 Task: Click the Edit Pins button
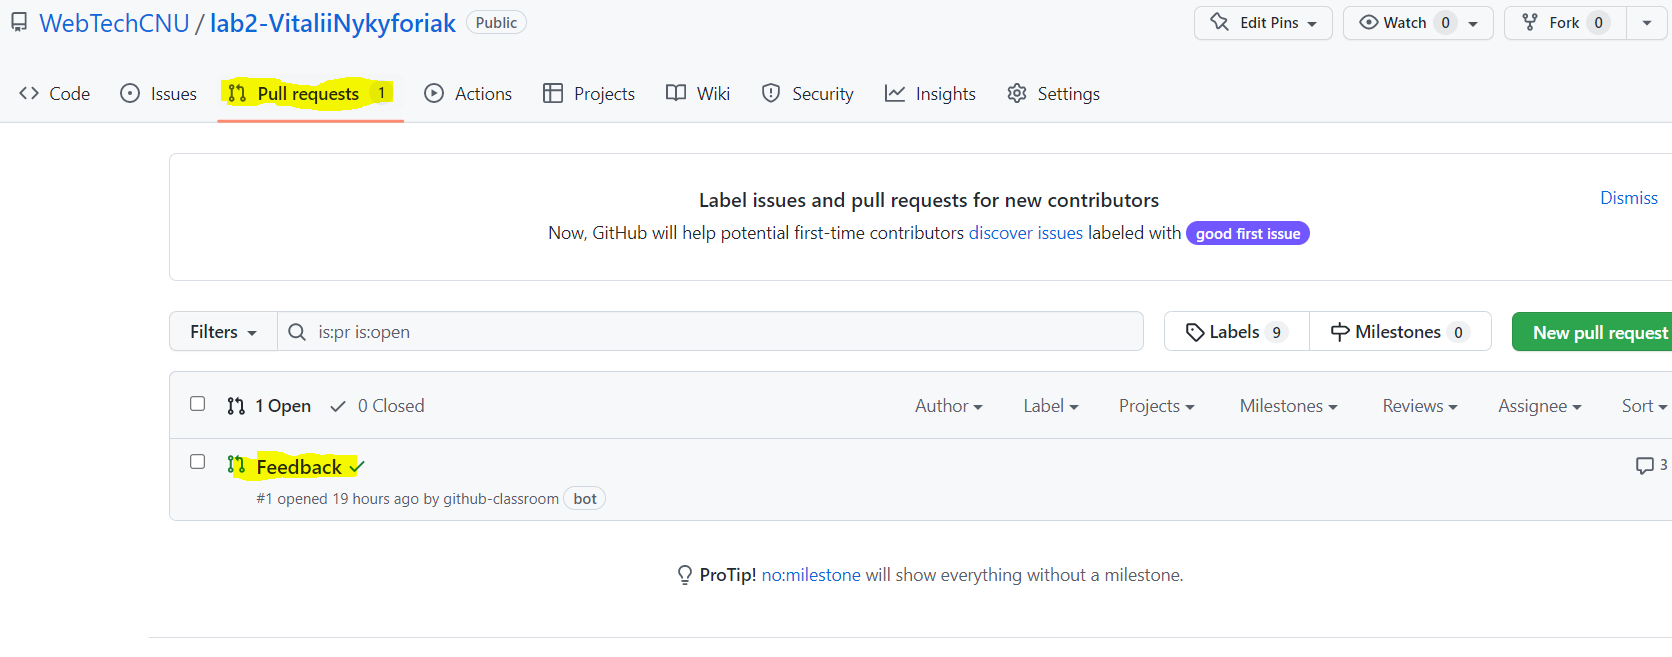coord(1263,23)
